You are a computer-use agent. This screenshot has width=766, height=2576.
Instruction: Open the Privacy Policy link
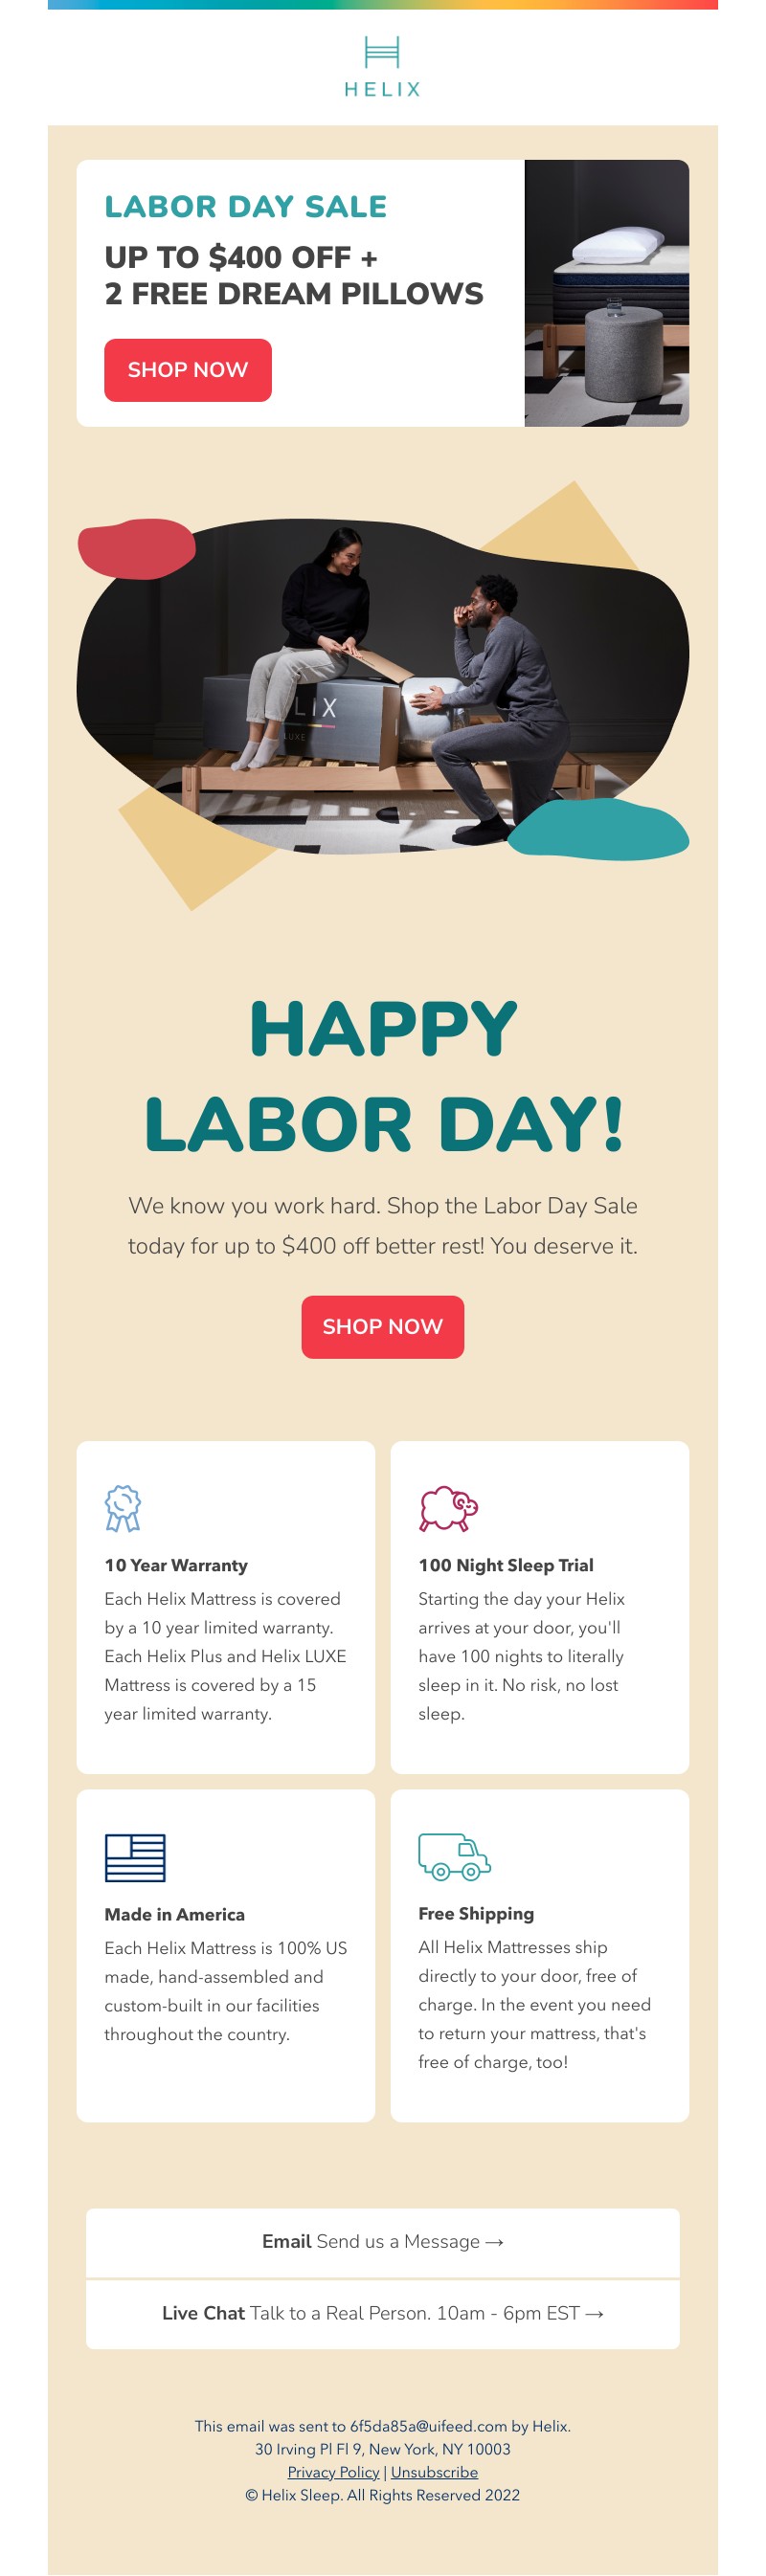click(333, 2471)
